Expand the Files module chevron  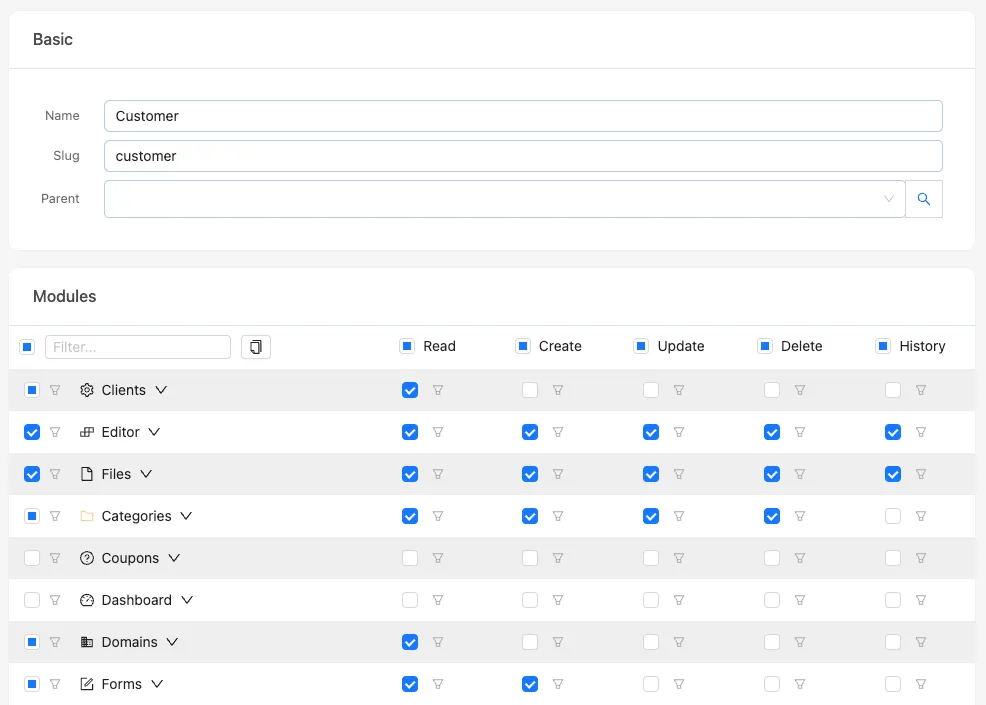[146, 474]
